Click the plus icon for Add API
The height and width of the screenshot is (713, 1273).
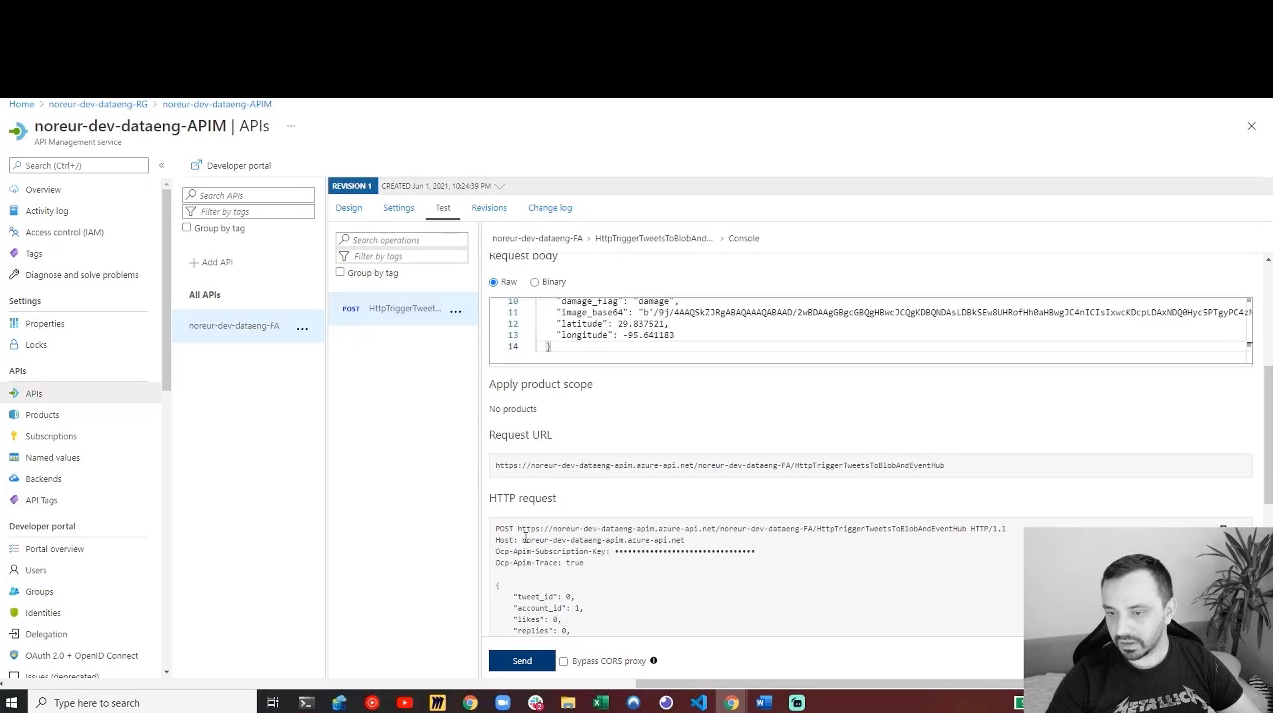(x=193, y=262)
